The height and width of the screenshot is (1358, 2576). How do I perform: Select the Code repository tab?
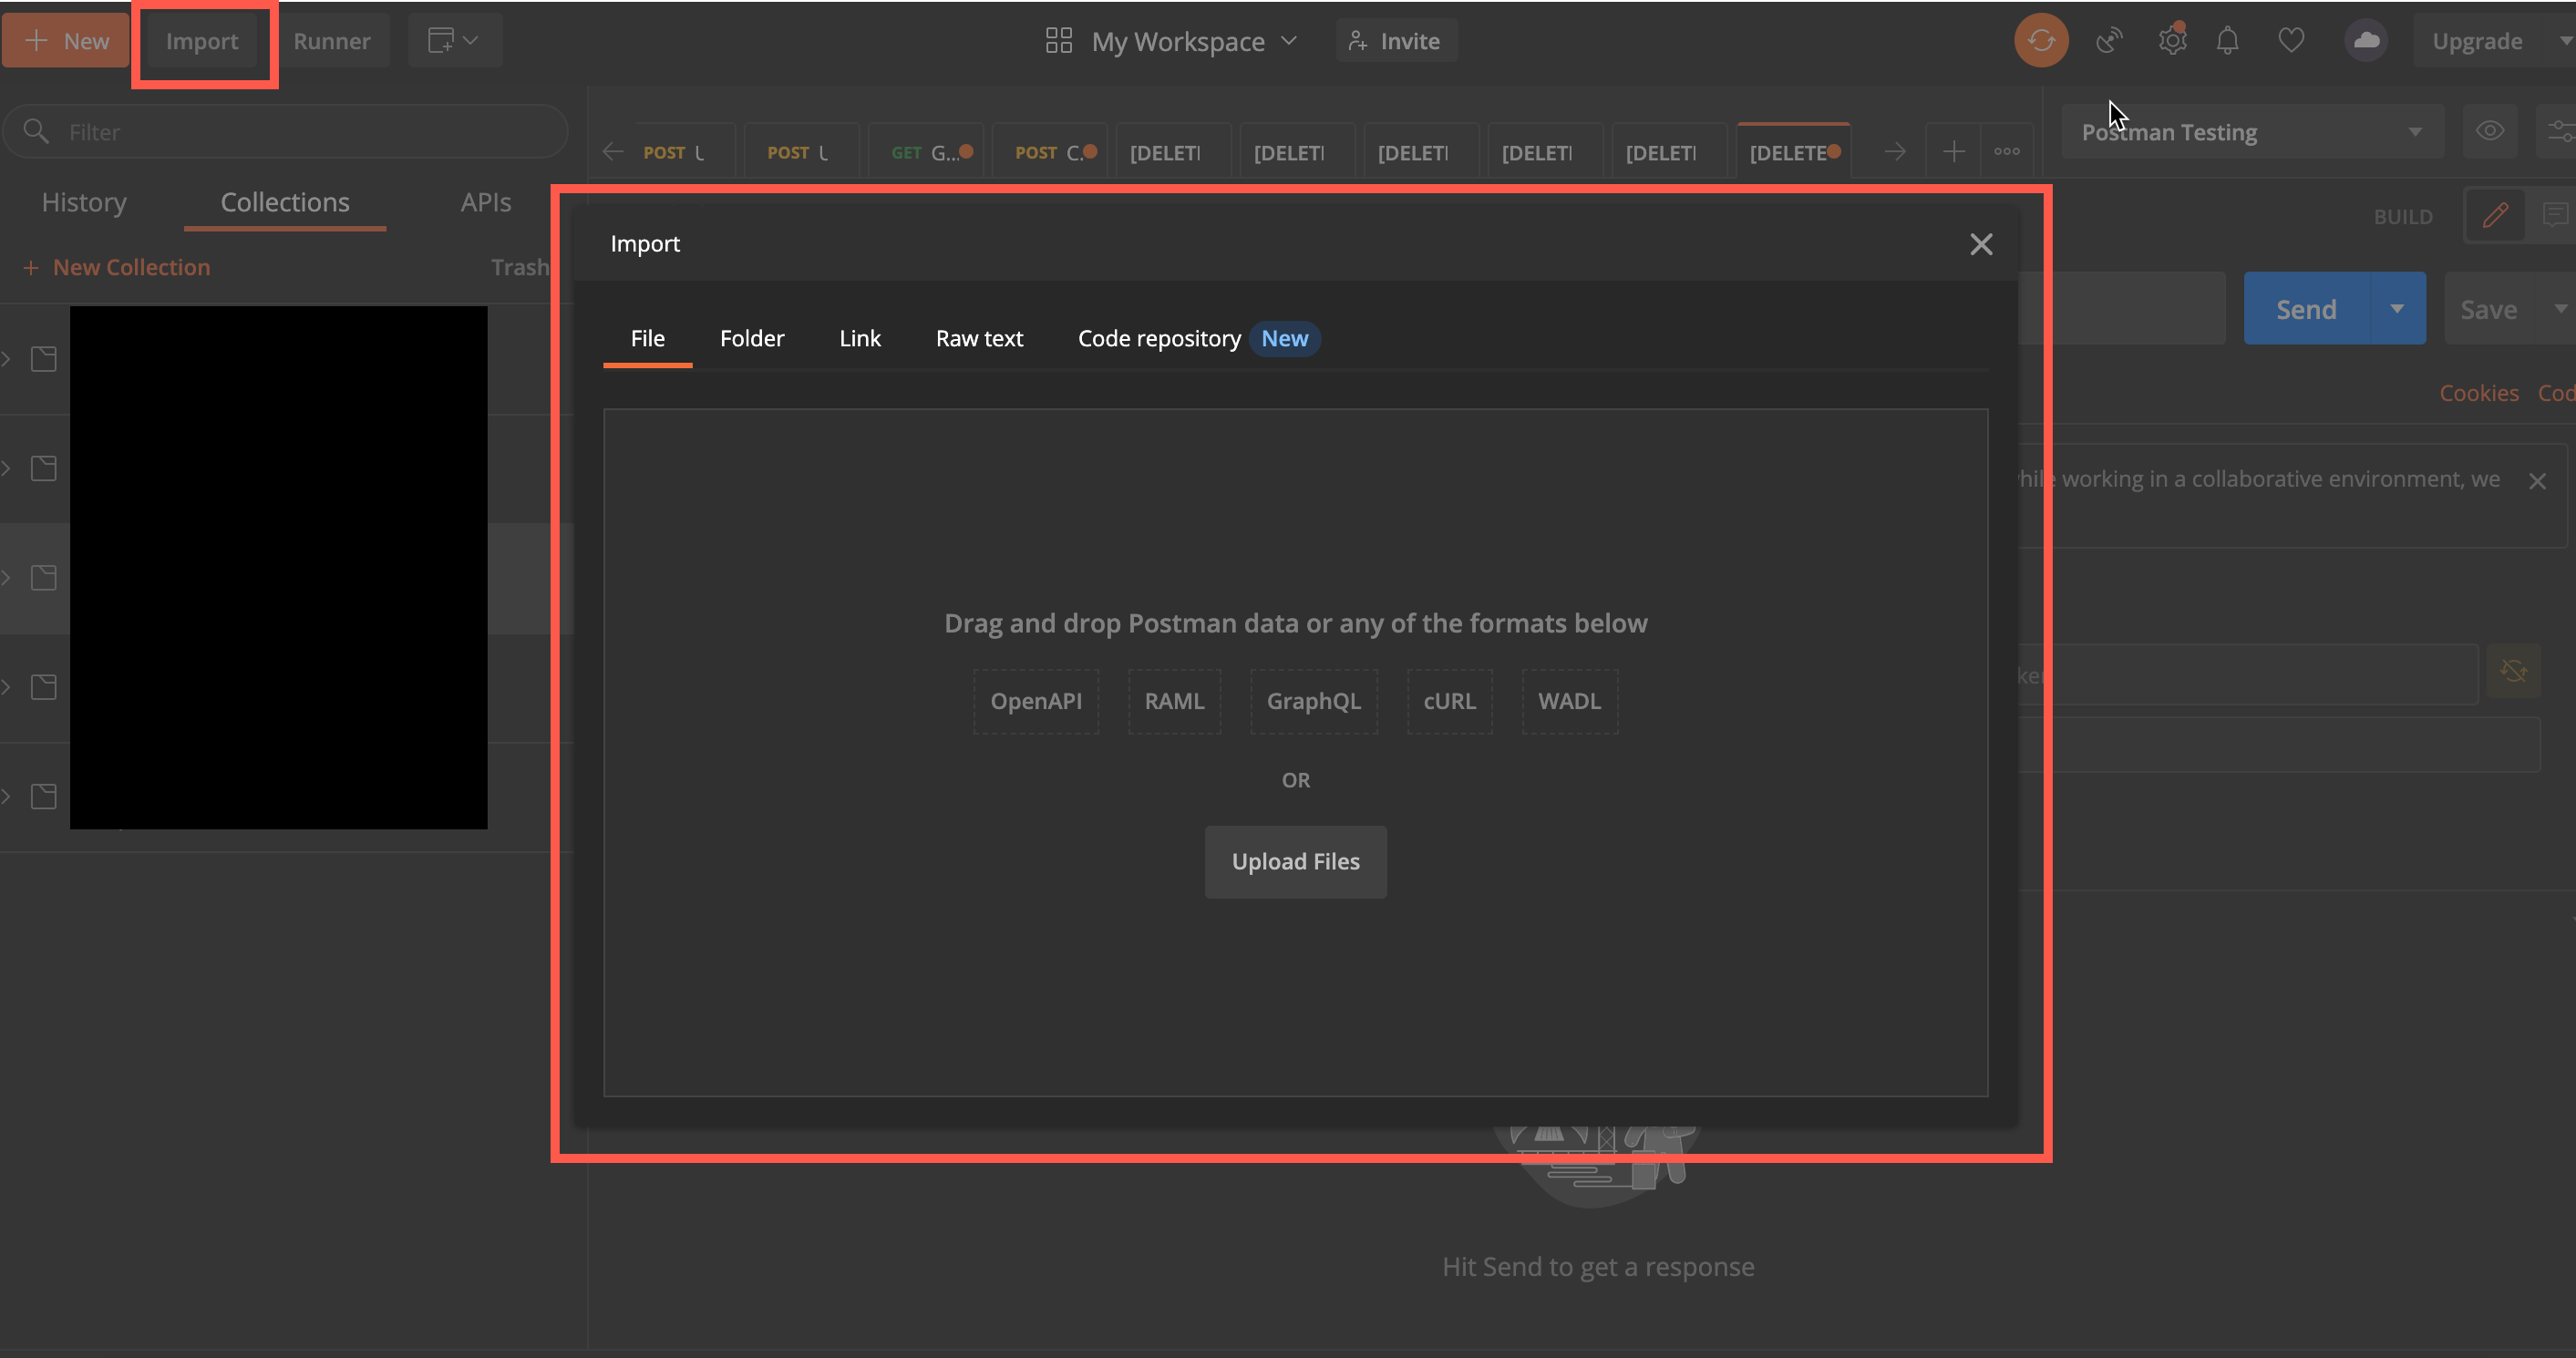tap(1198, 339)
